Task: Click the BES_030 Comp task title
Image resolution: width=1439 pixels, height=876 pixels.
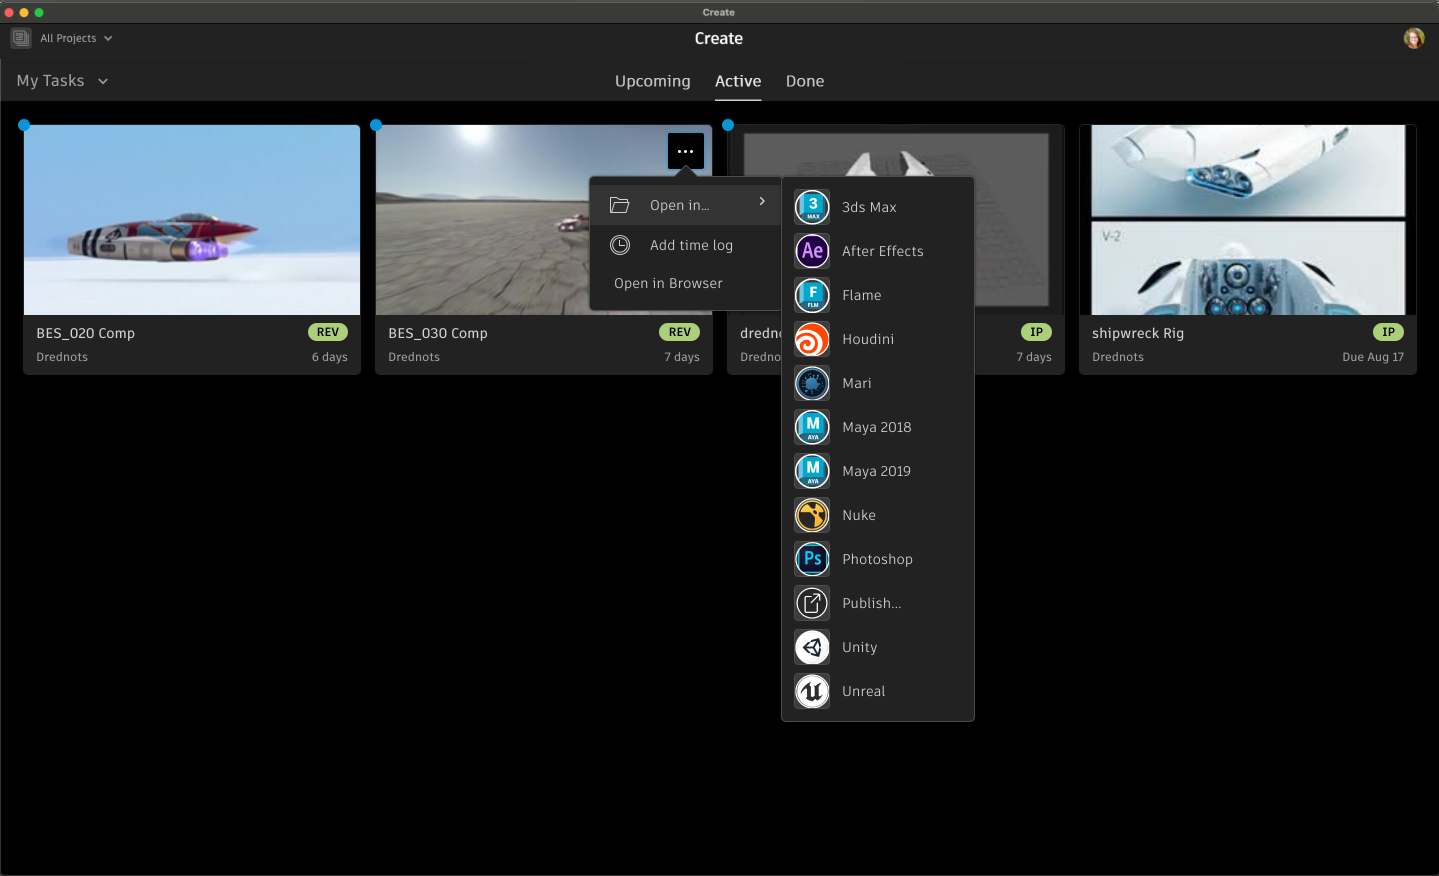Action: click(438, 333)
